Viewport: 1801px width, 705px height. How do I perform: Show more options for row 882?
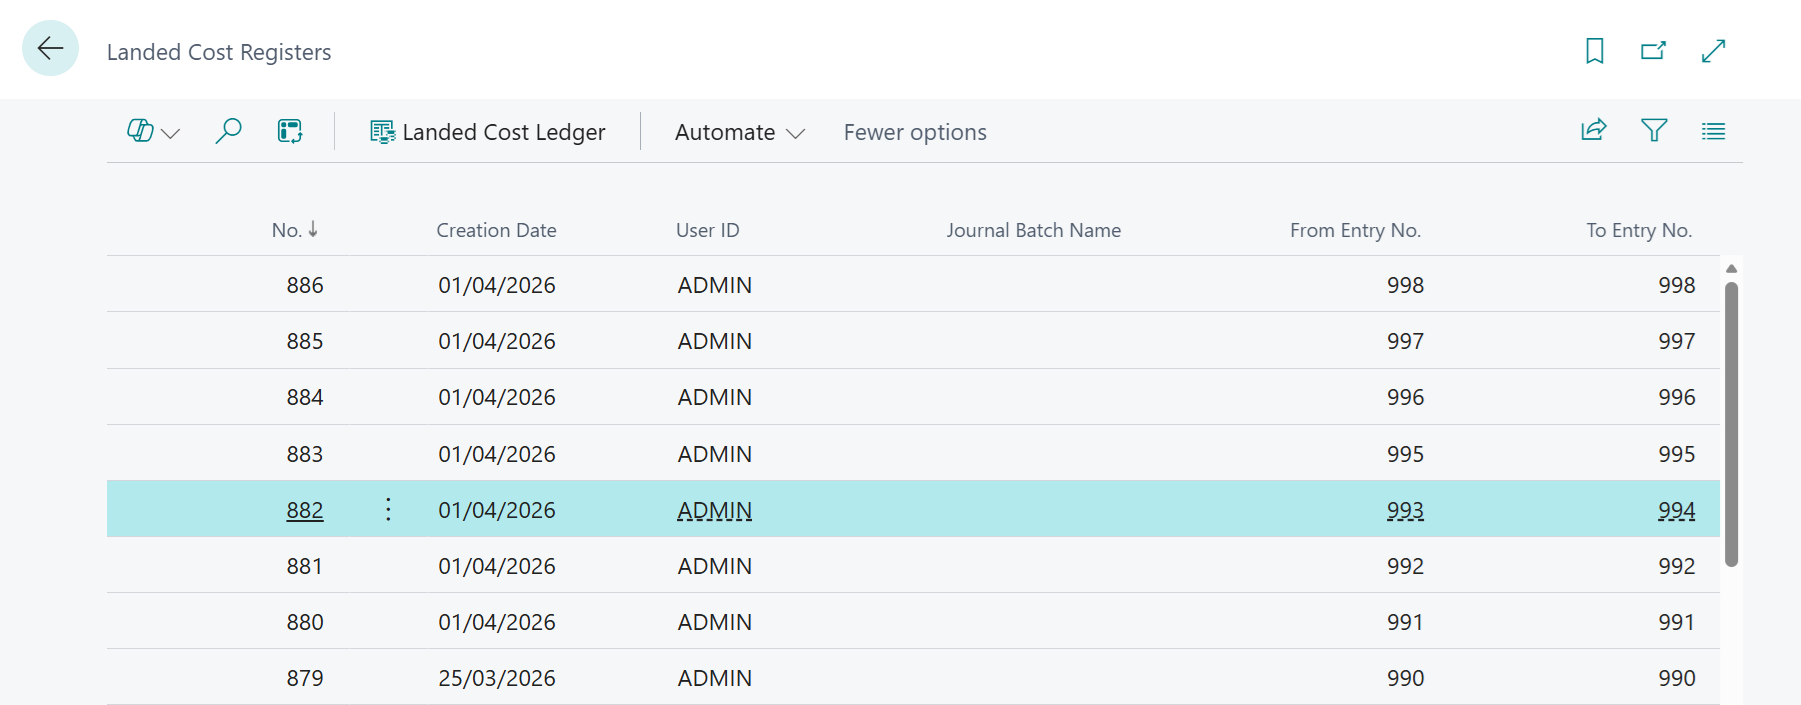coord(388,510)
